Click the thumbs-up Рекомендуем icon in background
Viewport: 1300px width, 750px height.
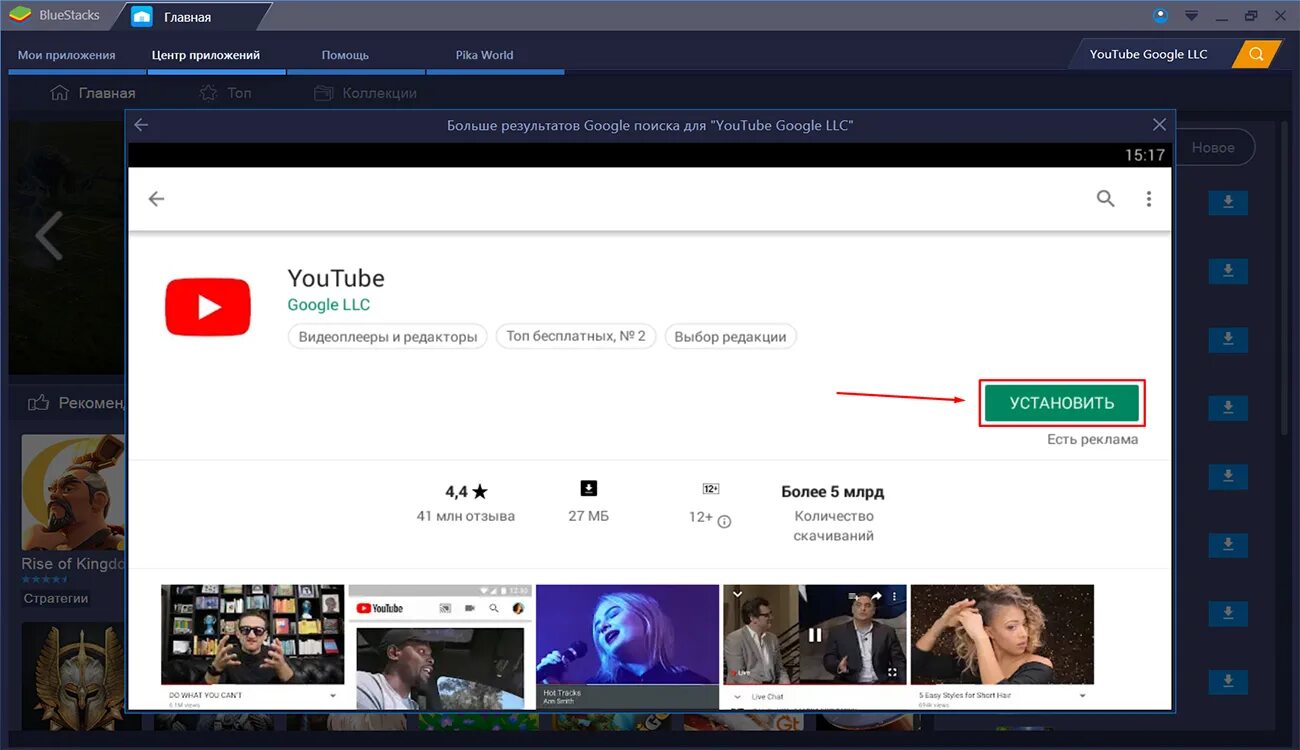click(39, 403)
